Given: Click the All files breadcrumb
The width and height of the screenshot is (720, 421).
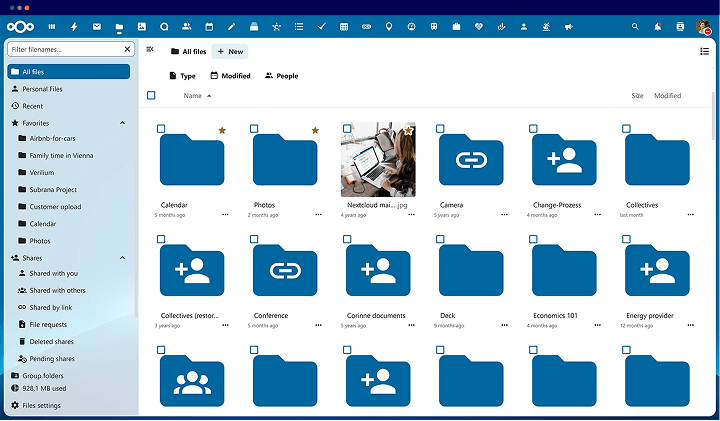Looking at the screenshot, I should [188, 51].
